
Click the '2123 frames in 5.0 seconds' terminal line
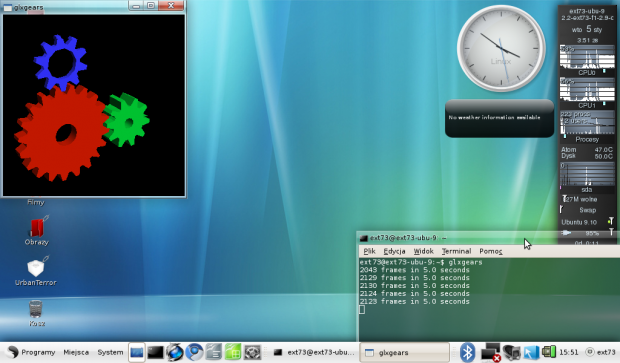point(414,302)
